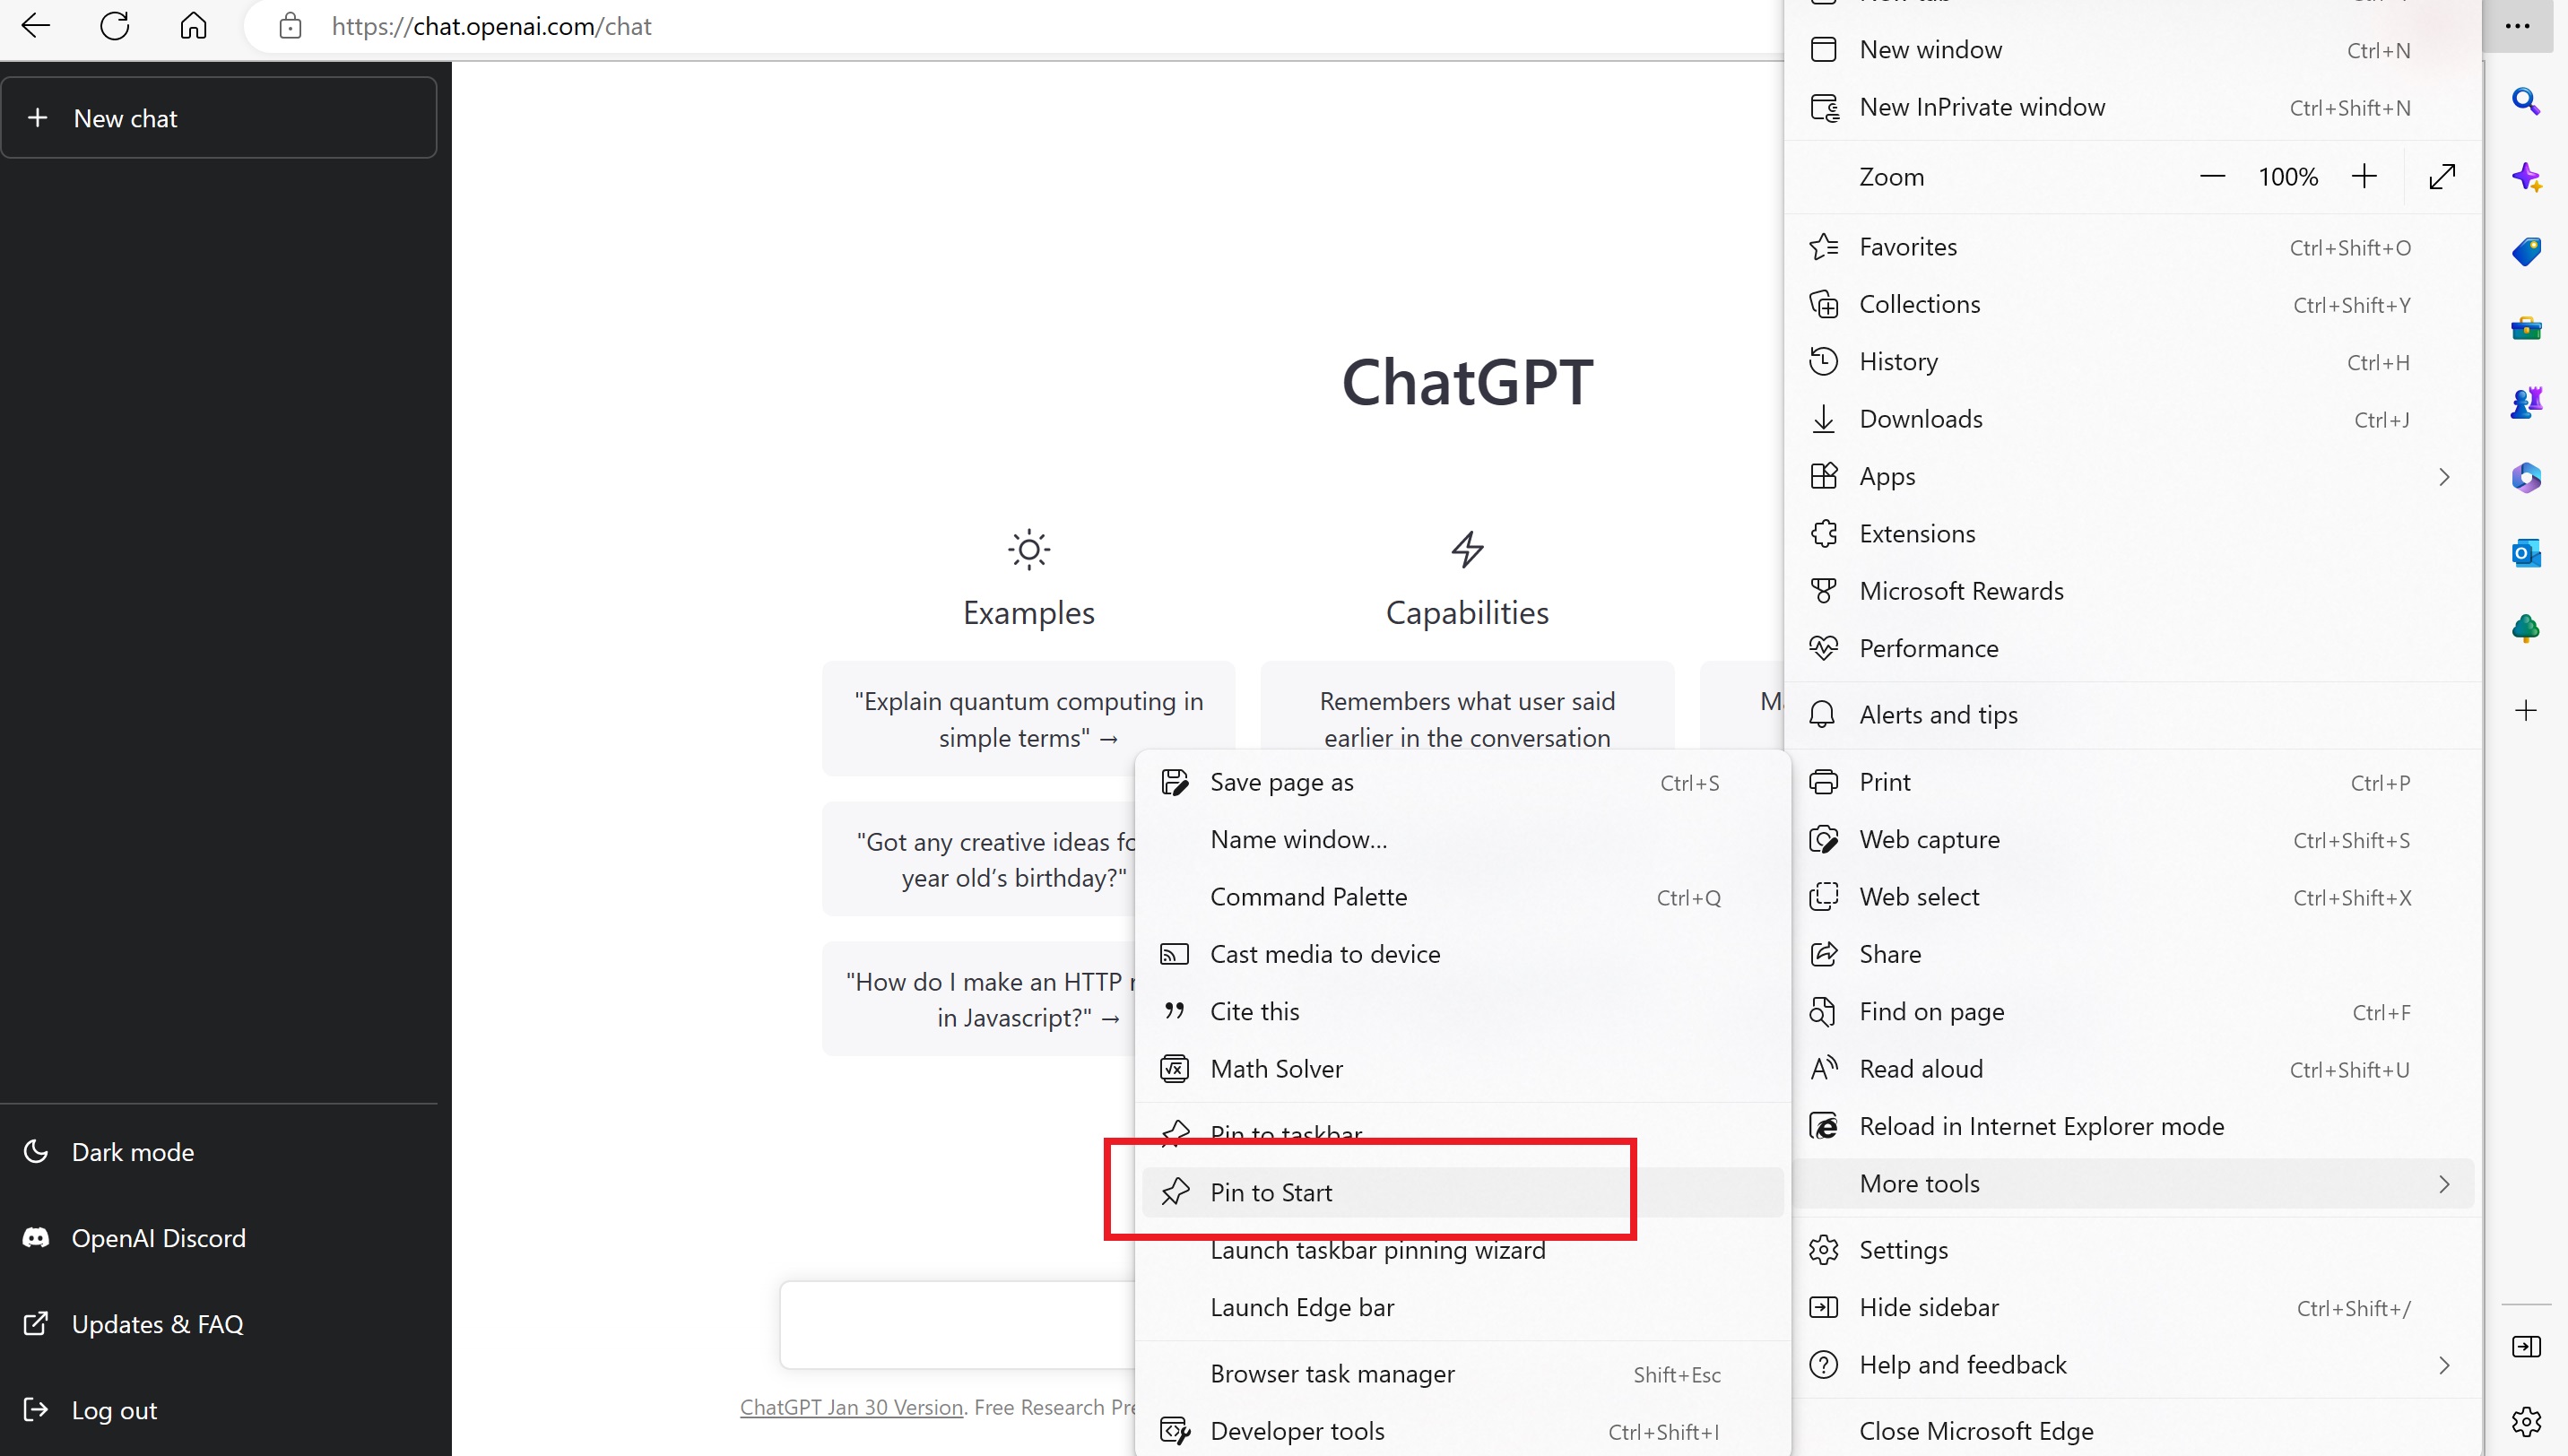Screen dimensions: 2568x1456
Task: Click the Favorites star icon
Action: tap(1826, 247)
